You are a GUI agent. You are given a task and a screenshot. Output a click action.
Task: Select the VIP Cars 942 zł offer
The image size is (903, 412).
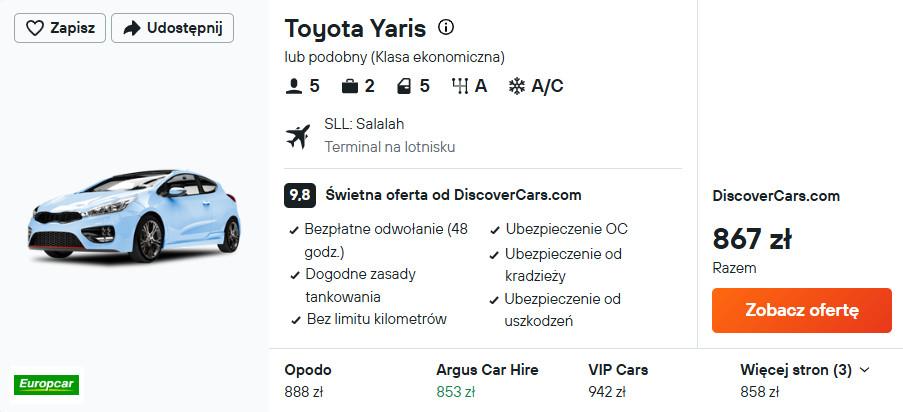point(618,380)
